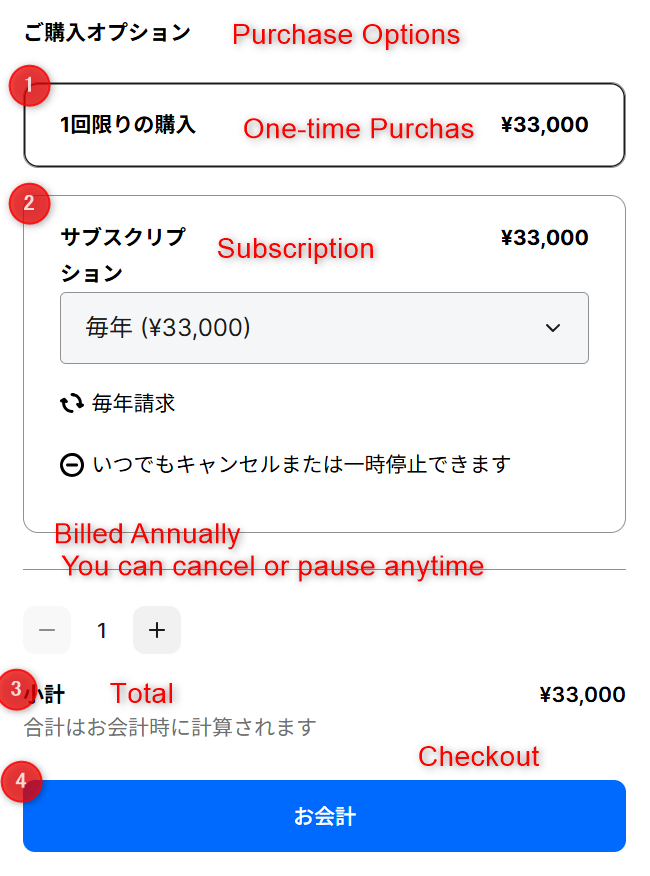Click the red "You can cancel or pause anytime" text

coord(273,567)
